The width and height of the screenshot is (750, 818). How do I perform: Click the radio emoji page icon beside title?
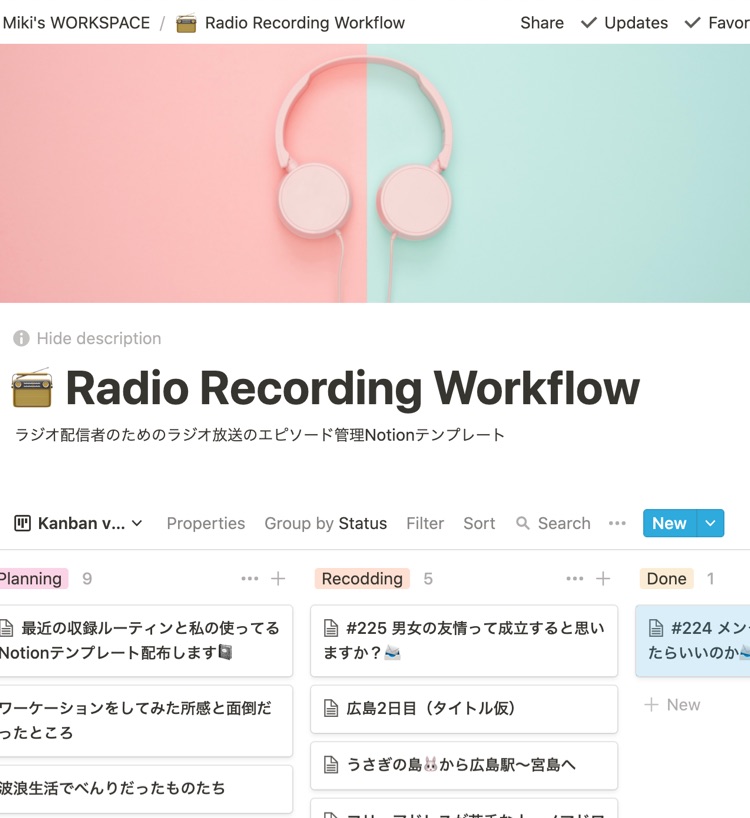coord(32,388)
